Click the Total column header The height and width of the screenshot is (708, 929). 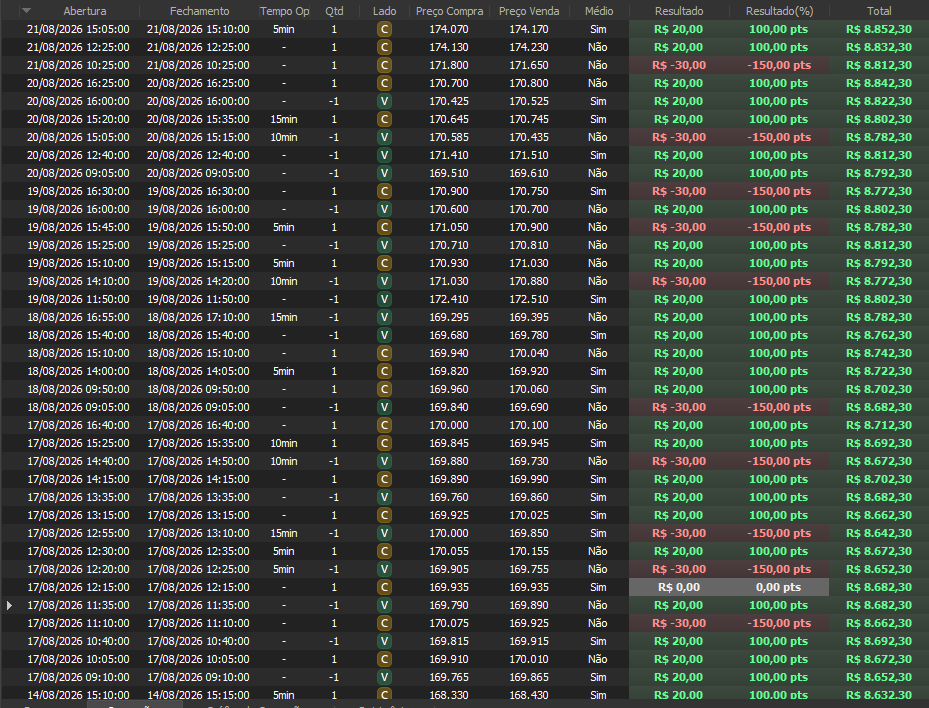click(x=879, y=11)
